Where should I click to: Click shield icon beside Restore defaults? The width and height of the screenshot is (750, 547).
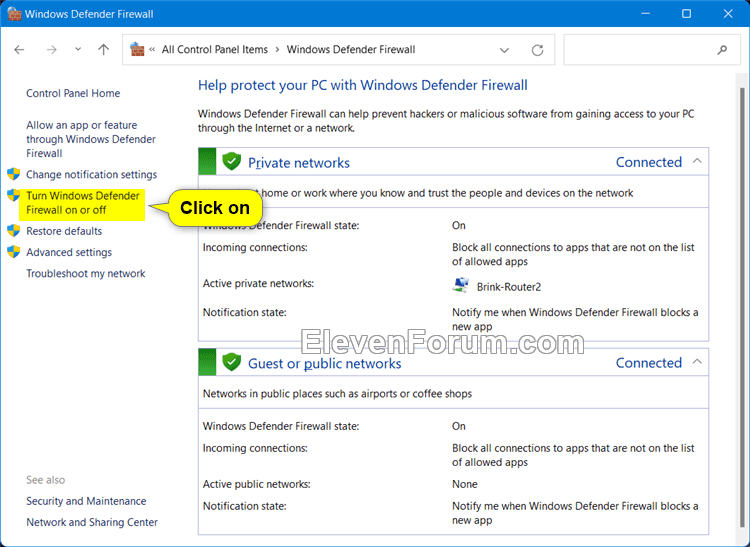(13, 230)
